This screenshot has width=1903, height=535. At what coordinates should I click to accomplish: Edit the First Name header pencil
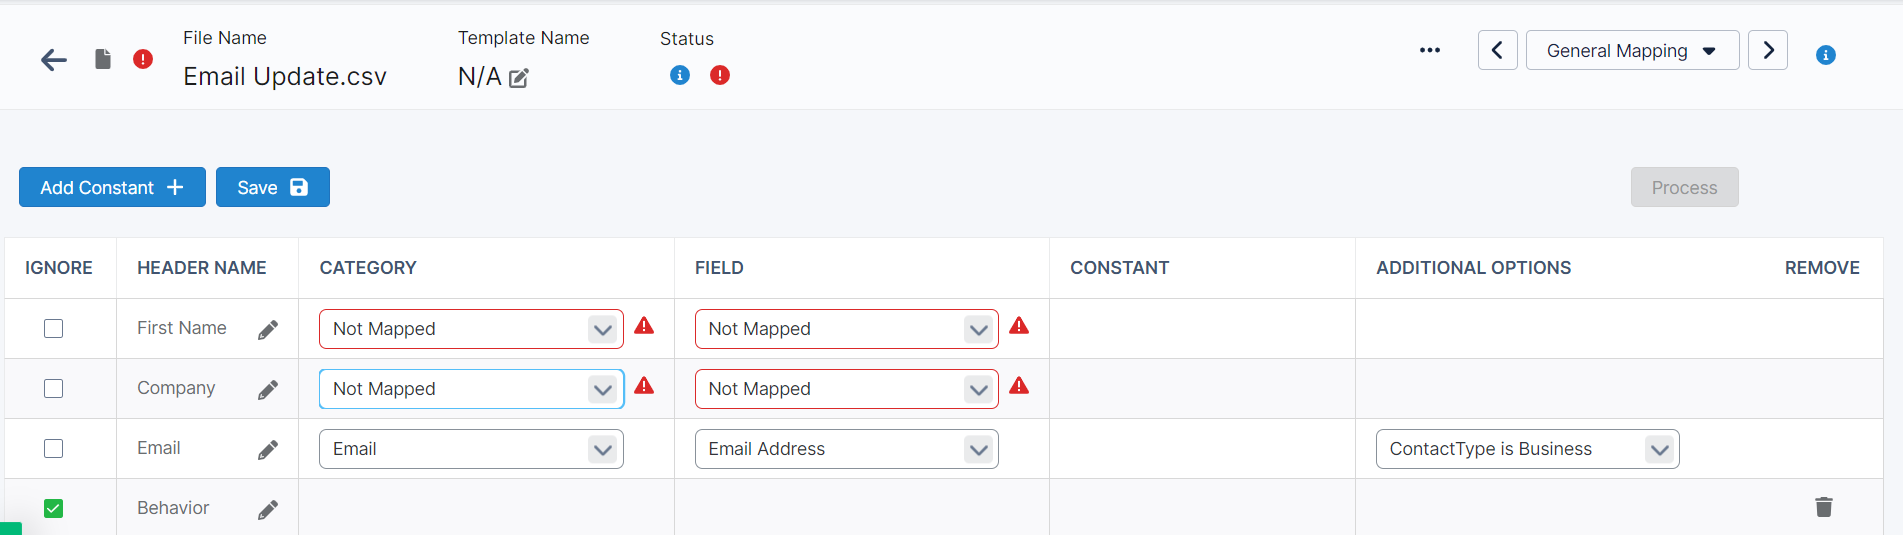(268, 330)
